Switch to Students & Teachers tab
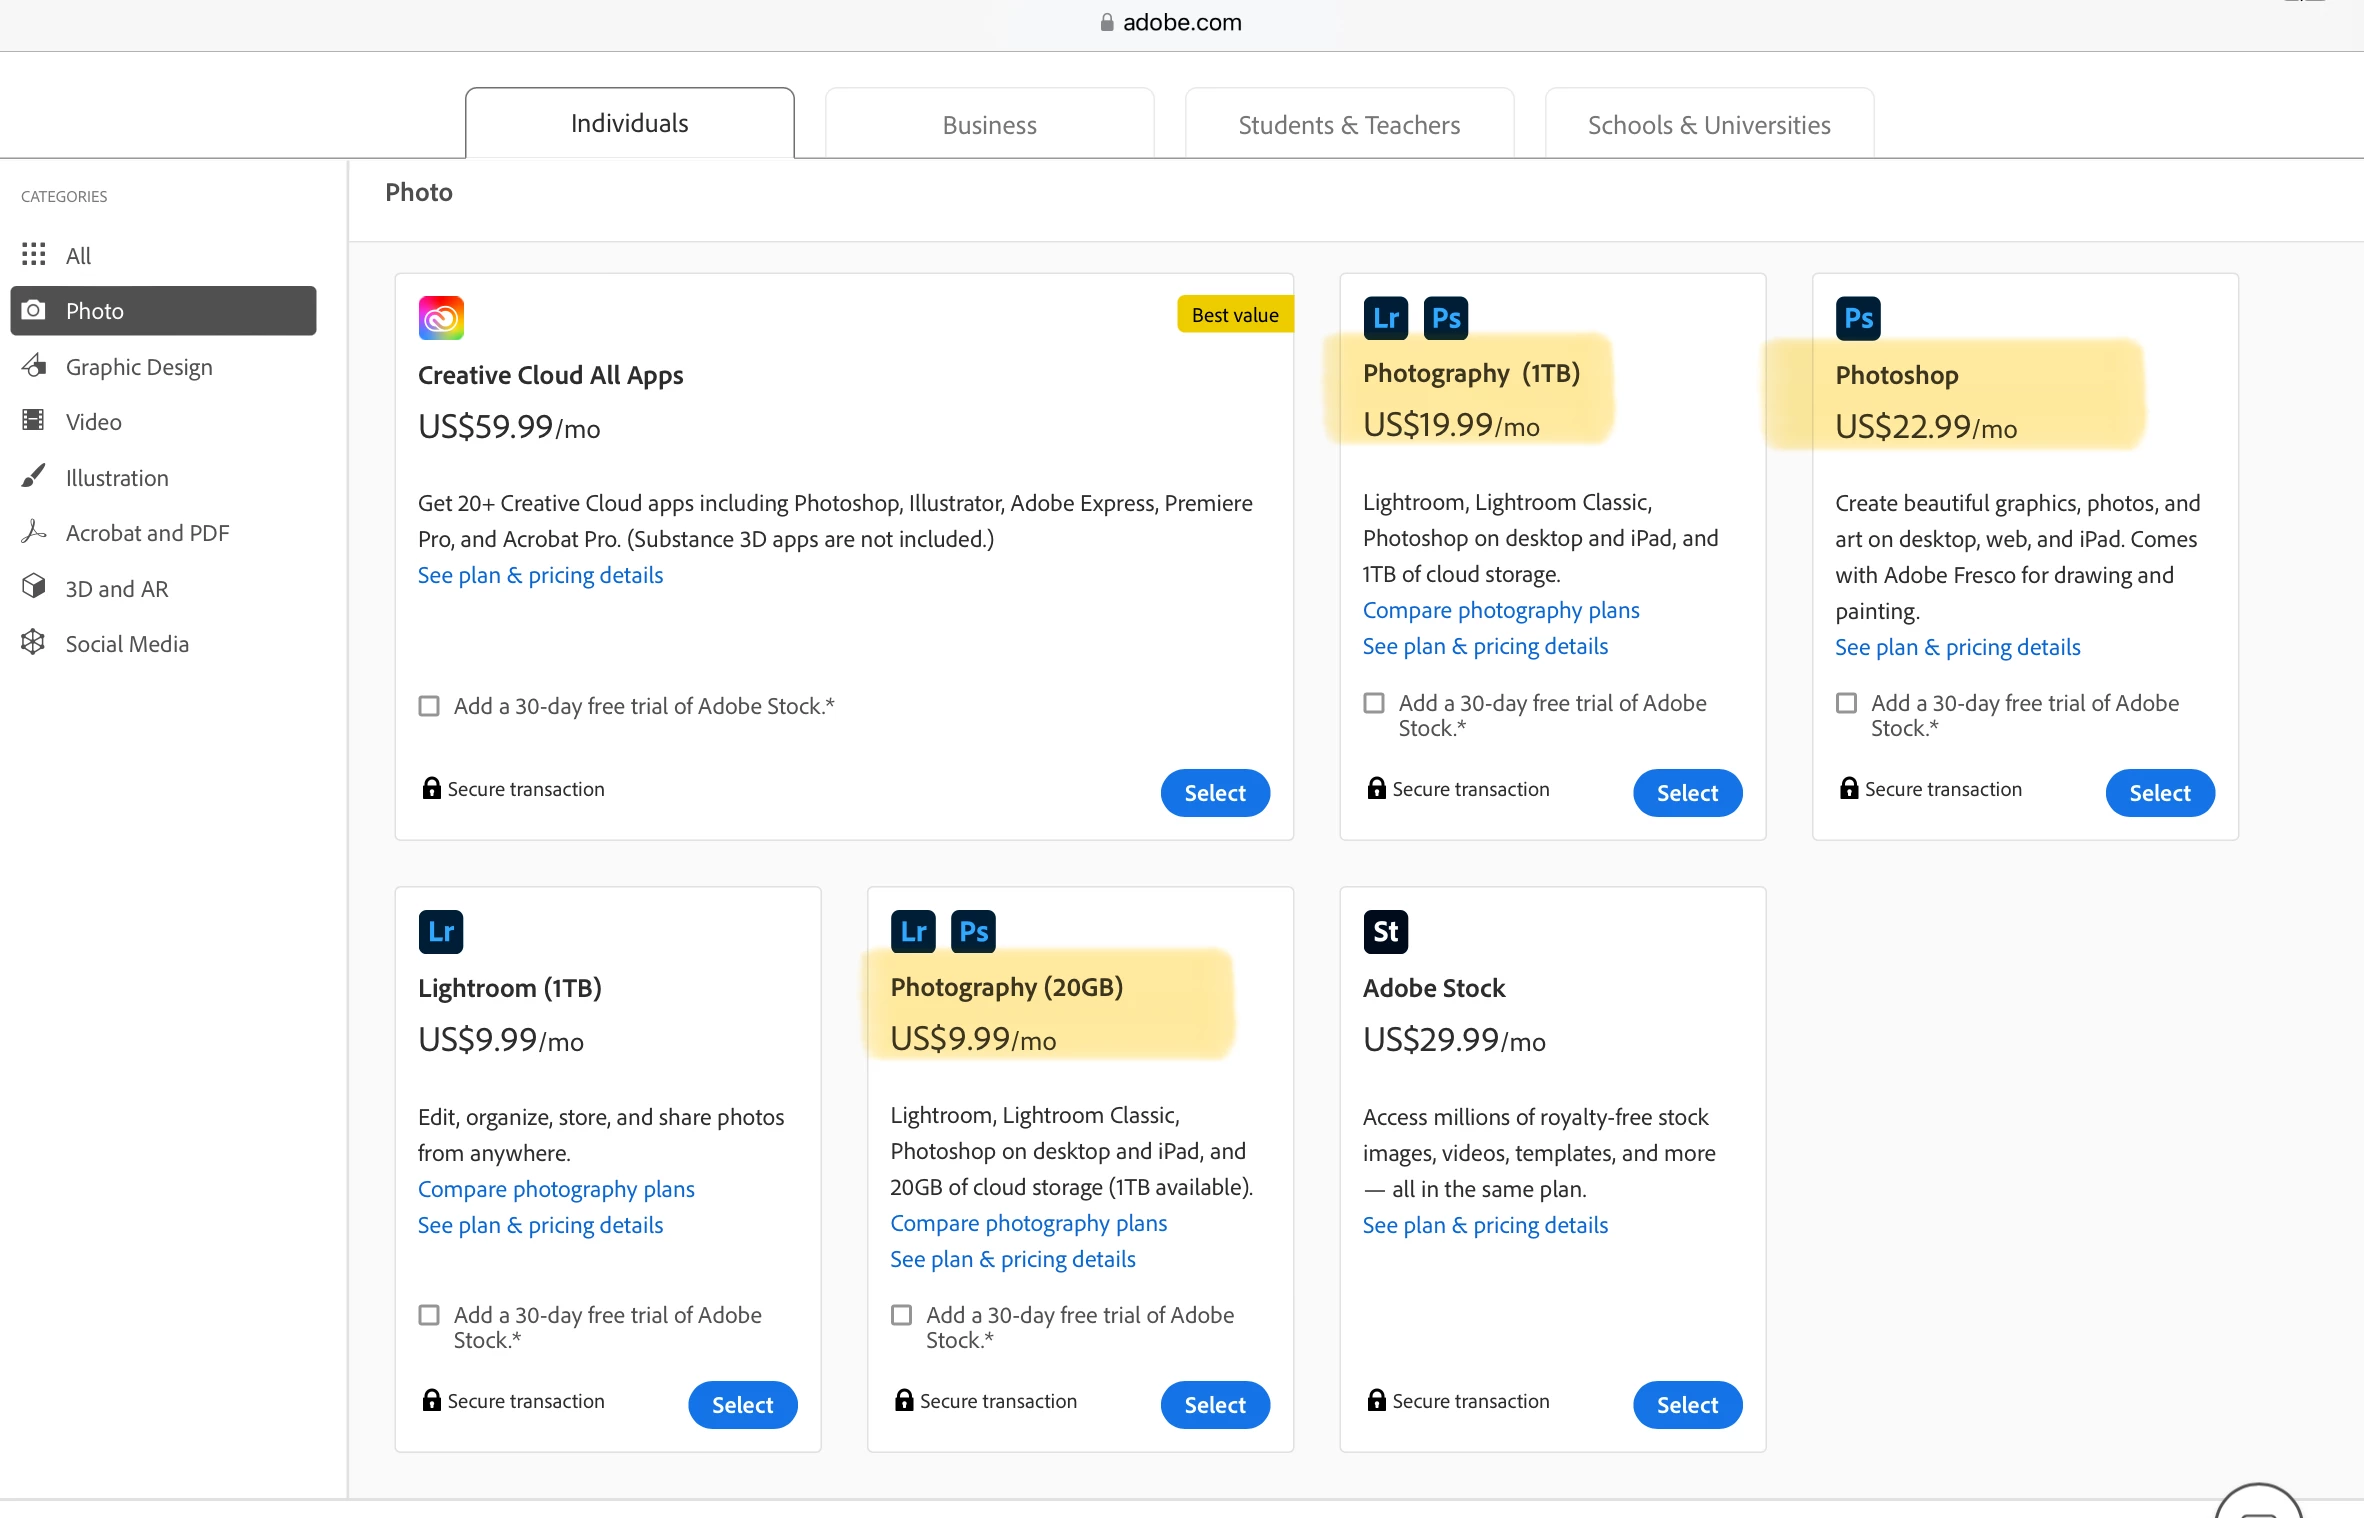This screenshot has height=1518, width=2364. (1349, 125)
